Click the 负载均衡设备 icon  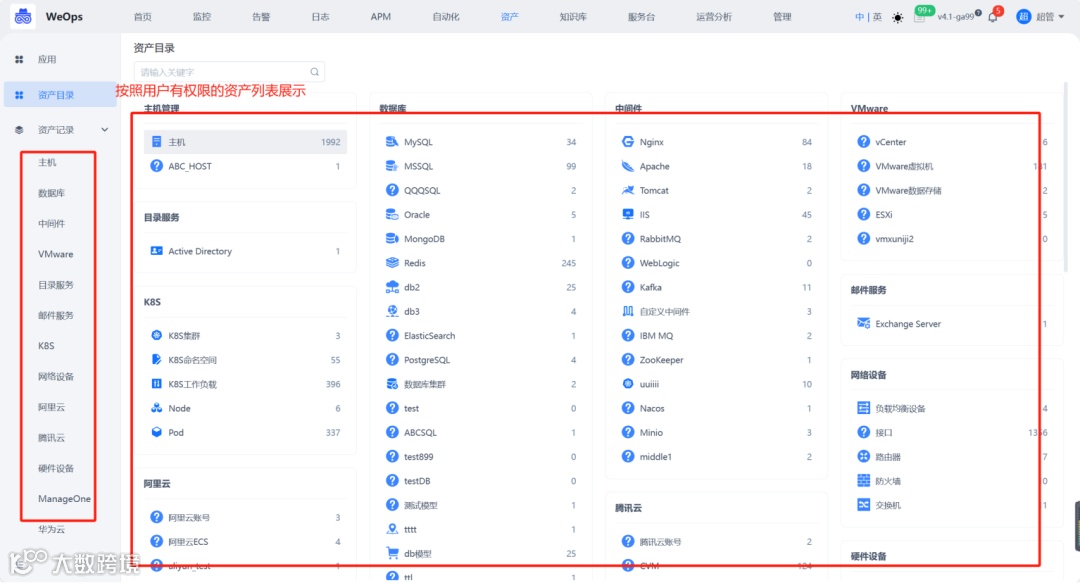coord(863,408)
